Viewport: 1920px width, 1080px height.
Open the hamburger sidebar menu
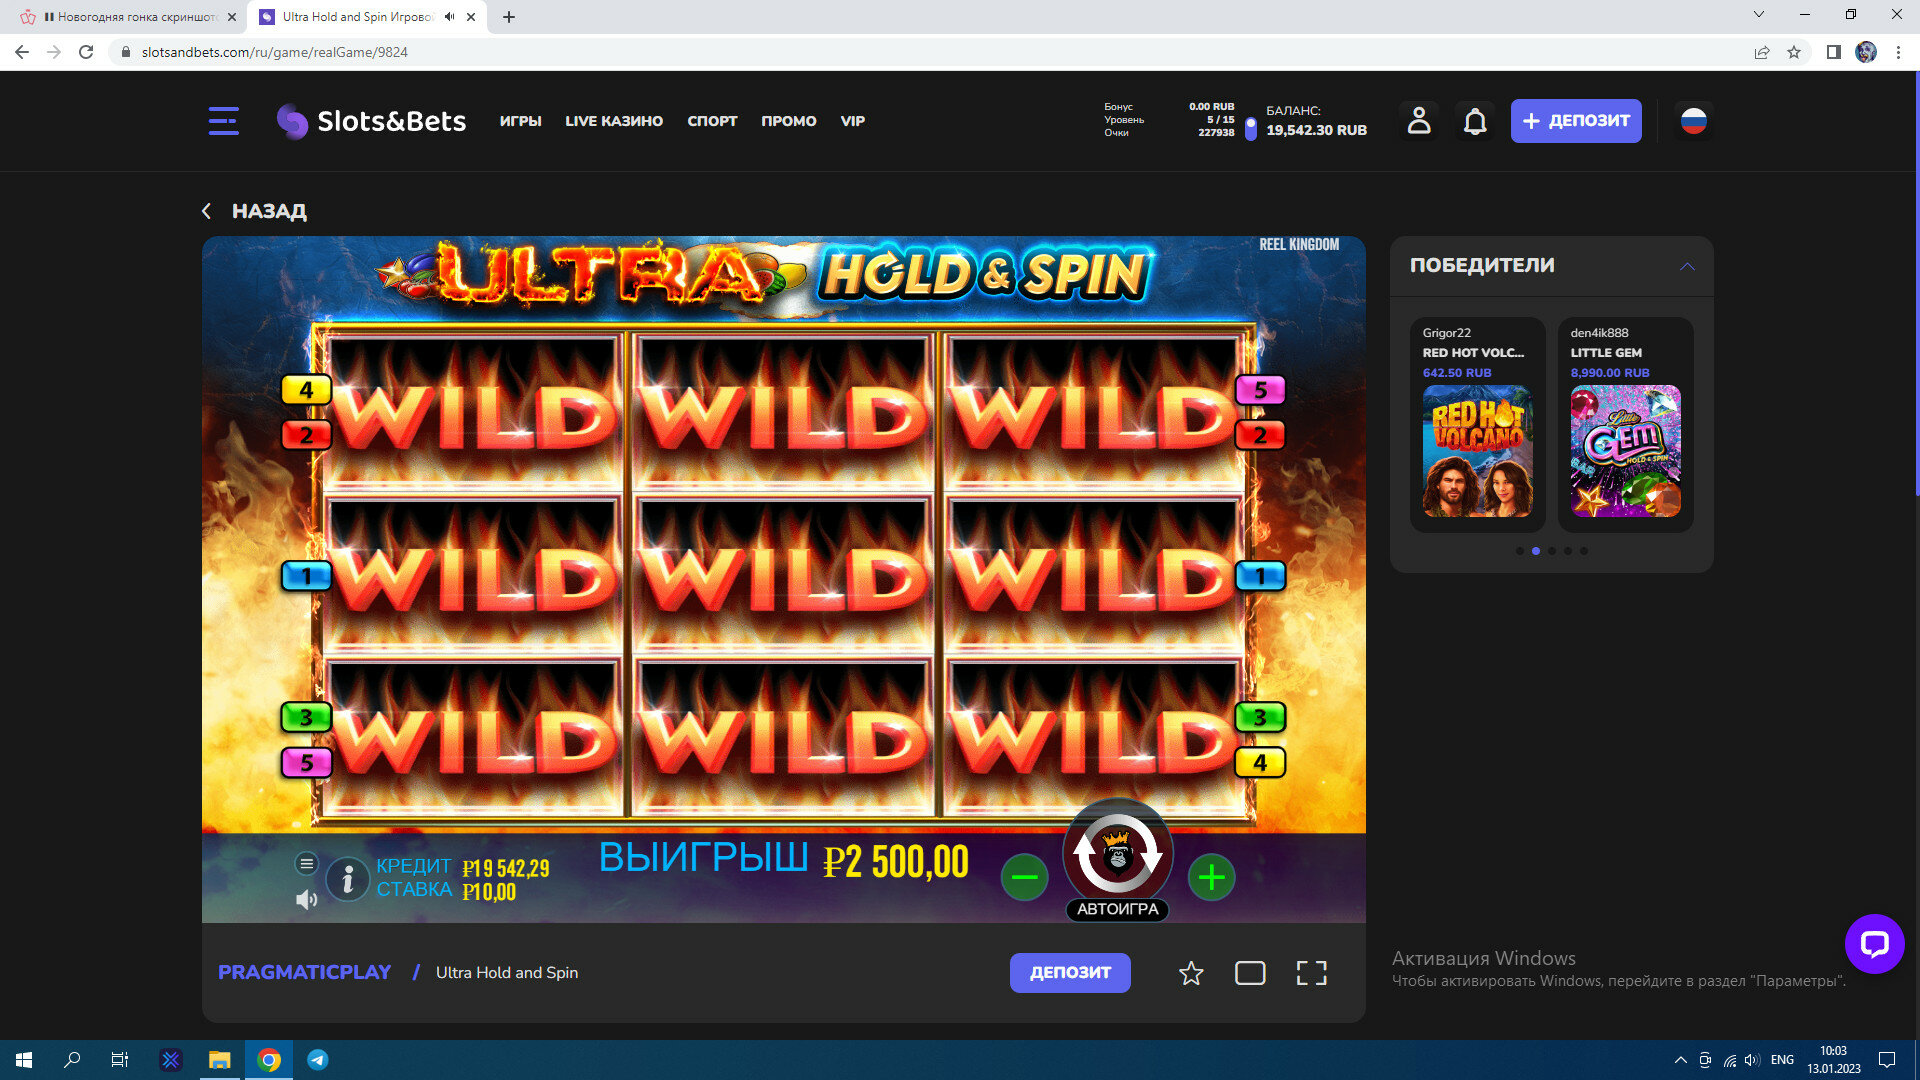click(223, 121)
